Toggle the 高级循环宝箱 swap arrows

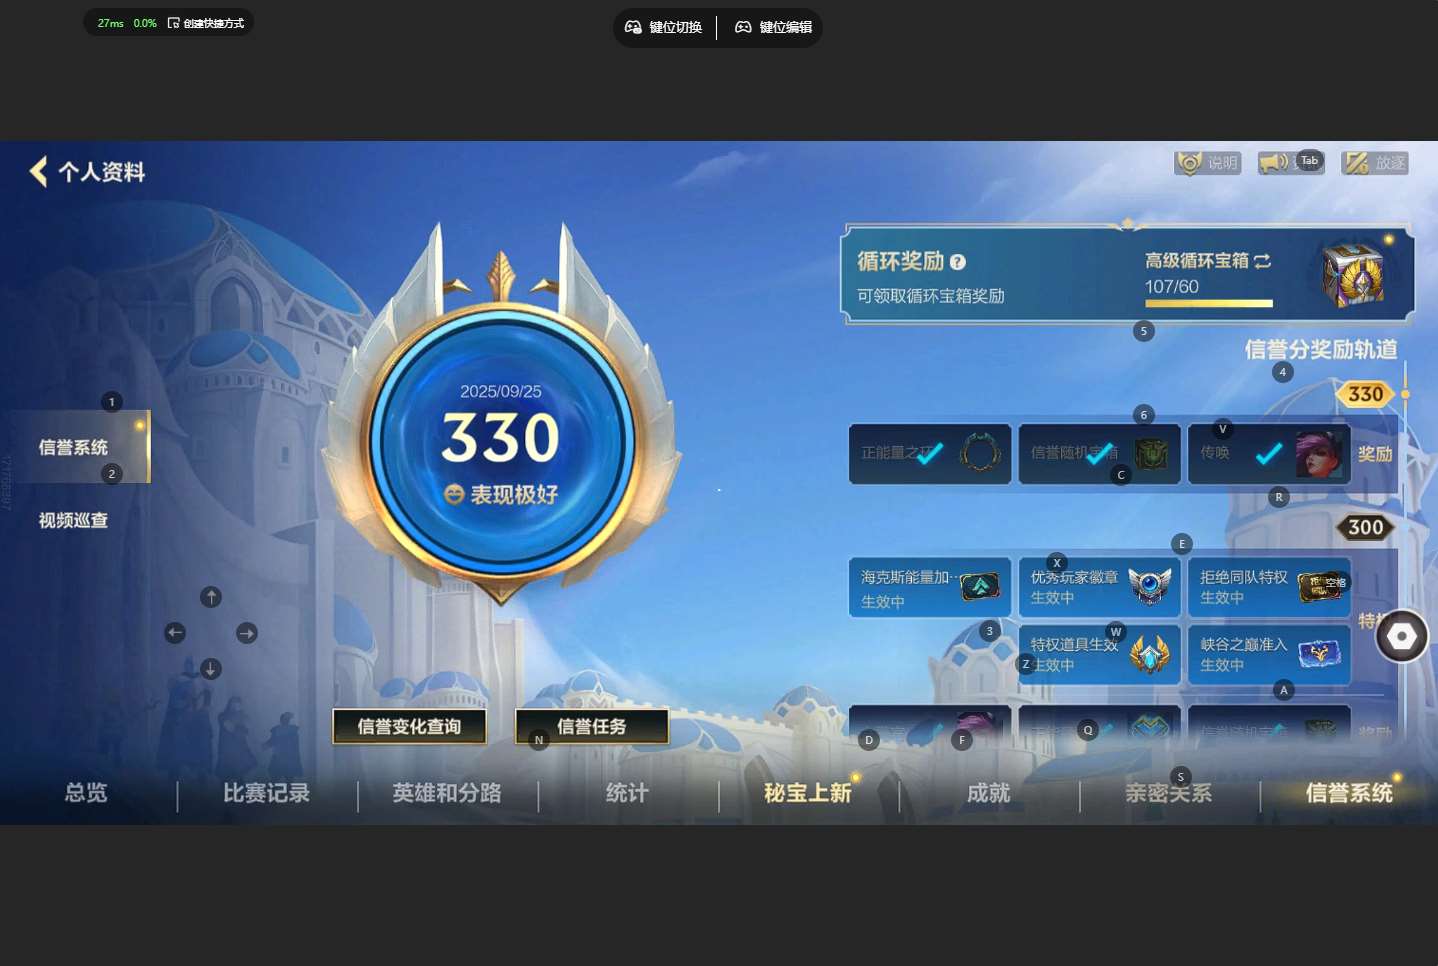click(1263, 261)
